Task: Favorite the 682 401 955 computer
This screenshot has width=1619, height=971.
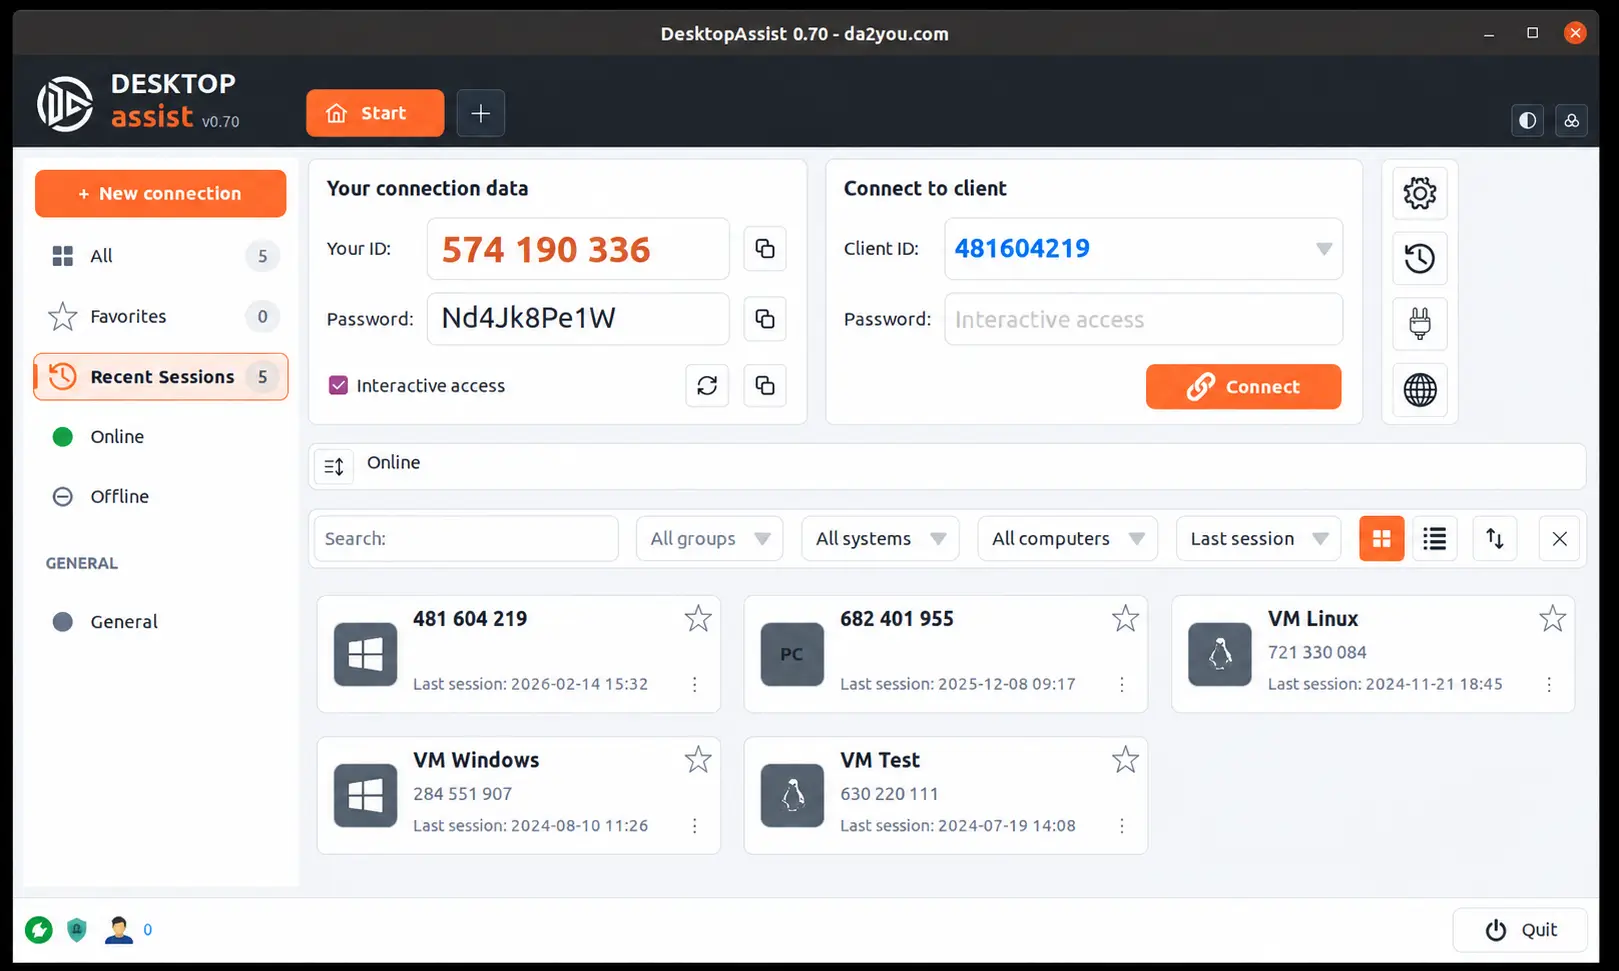Action: click(x=1125, y=619)
